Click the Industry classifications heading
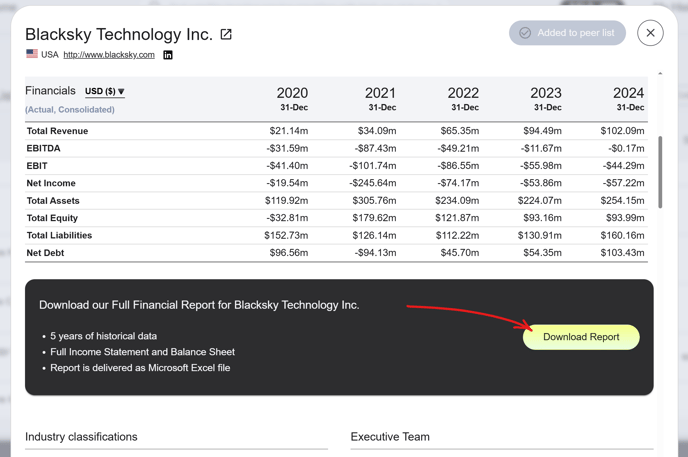This screenshot has height=457, width=688. click(x=81, y=437)
